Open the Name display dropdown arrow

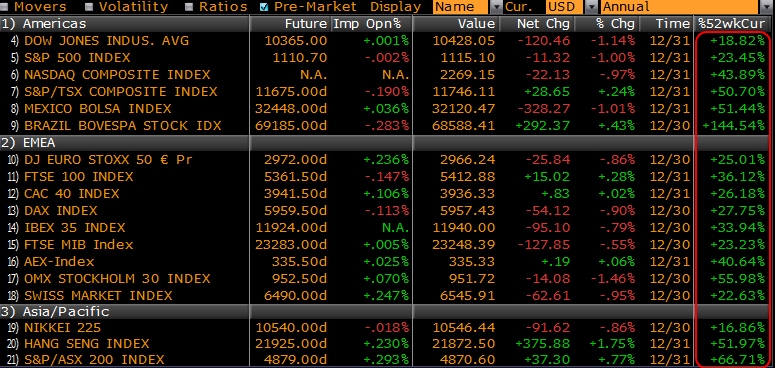point(495,7)
